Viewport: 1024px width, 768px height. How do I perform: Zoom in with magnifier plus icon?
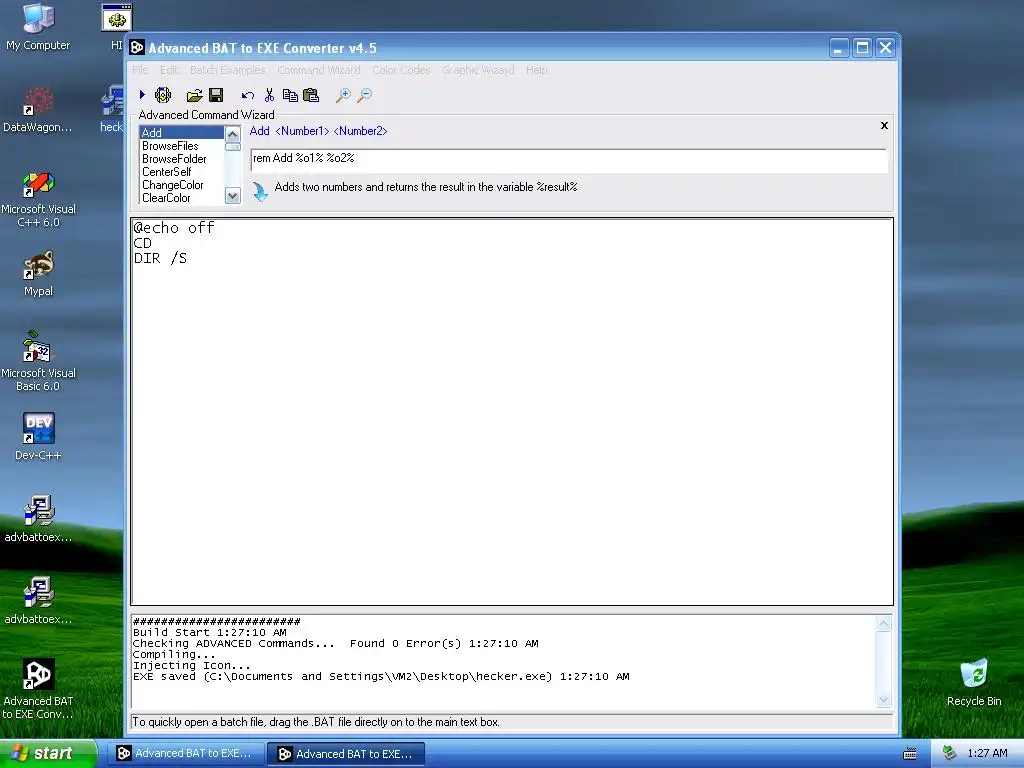[343, 96]
